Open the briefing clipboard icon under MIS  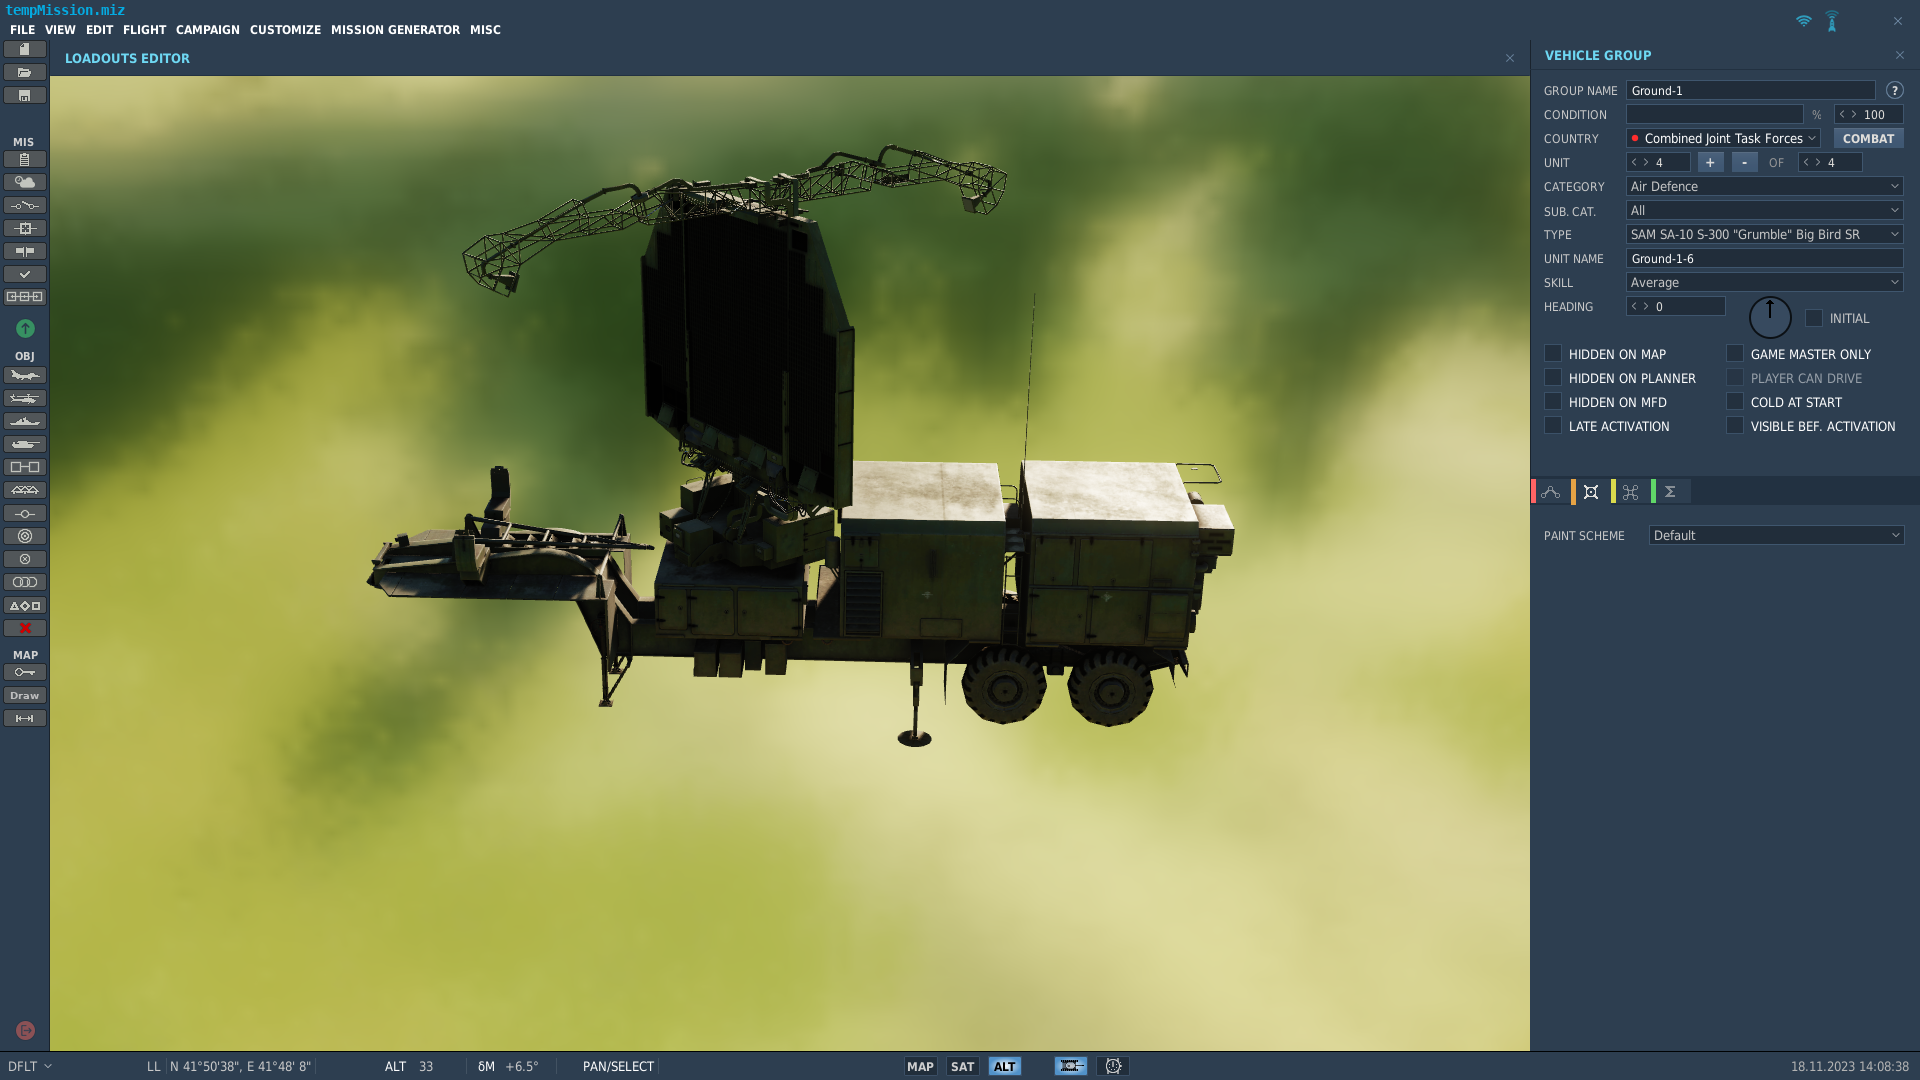coord(25,159)
